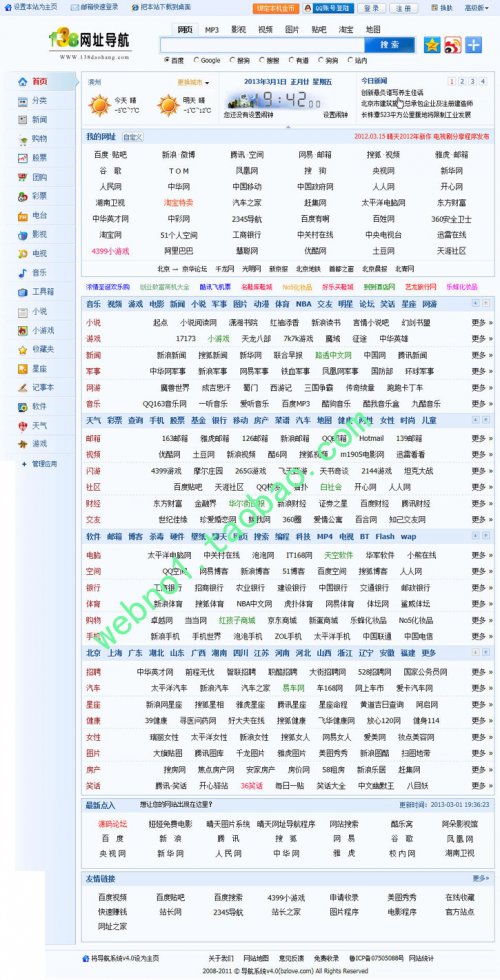Open the 股票 sidebar item
The width and height of the screenshot is (500, 980).
39,158
